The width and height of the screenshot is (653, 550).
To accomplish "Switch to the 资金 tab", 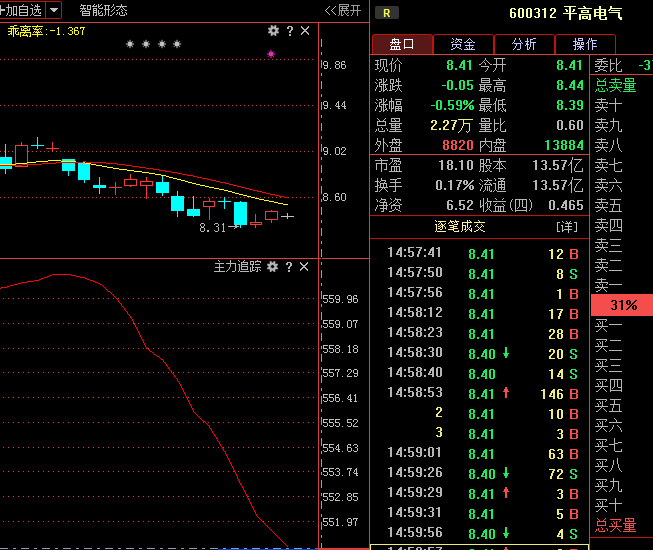I will coord(463,44).
